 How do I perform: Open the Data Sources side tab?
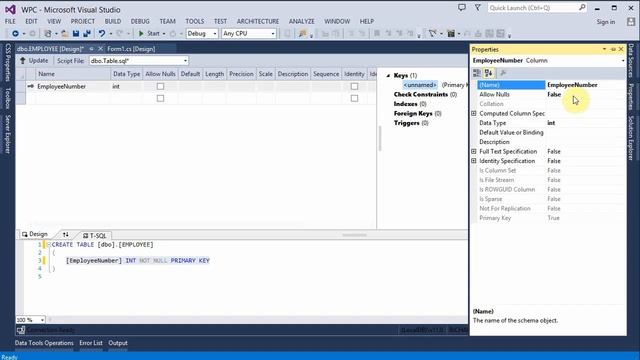tap(631, 60)
